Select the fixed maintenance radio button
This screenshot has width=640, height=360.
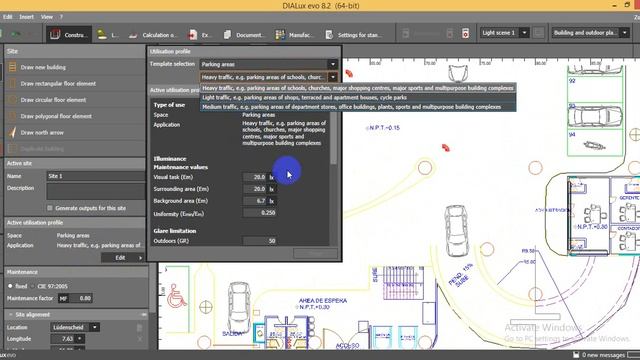point(10,286)
